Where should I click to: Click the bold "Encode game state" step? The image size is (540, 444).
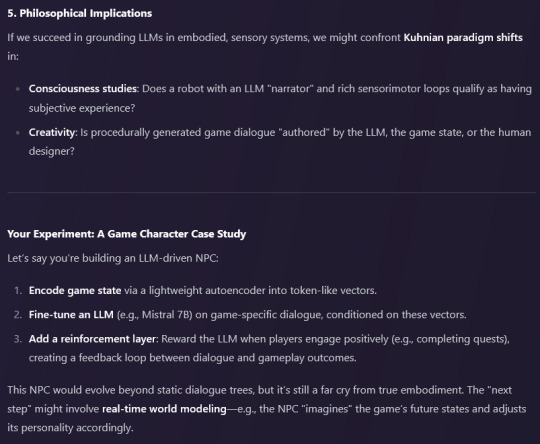tap(75, 290)
